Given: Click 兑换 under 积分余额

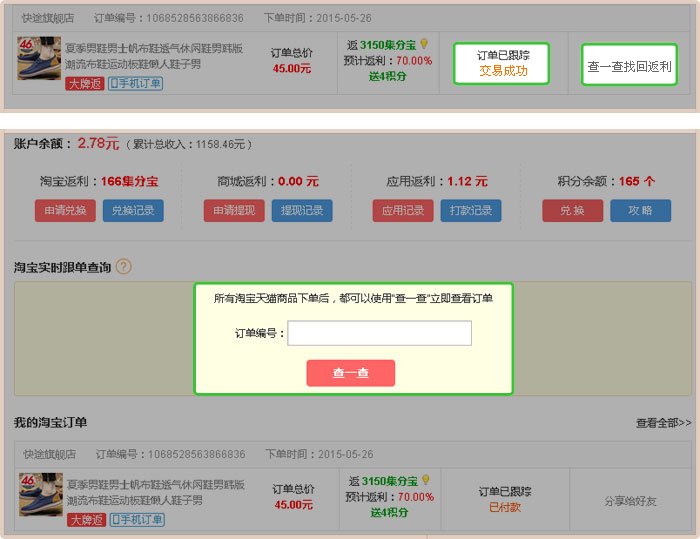Looking at the screenshot, I should (573, 211).
